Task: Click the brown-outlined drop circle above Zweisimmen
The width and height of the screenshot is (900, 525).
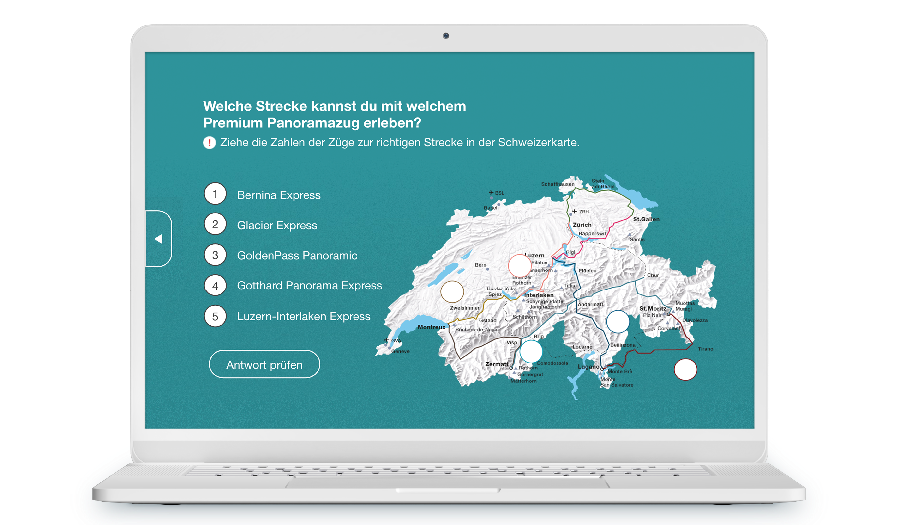Action: 452,291
